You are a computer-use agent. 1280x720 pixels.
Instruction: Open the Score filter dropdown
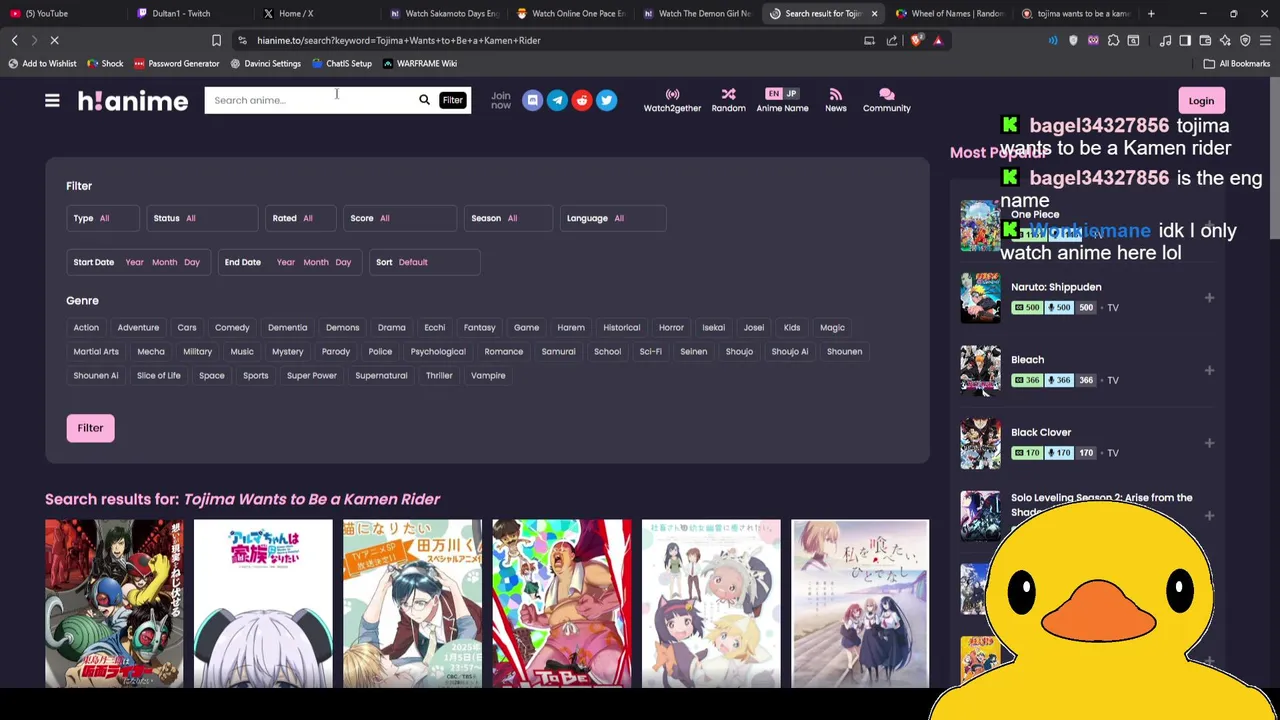399,218
